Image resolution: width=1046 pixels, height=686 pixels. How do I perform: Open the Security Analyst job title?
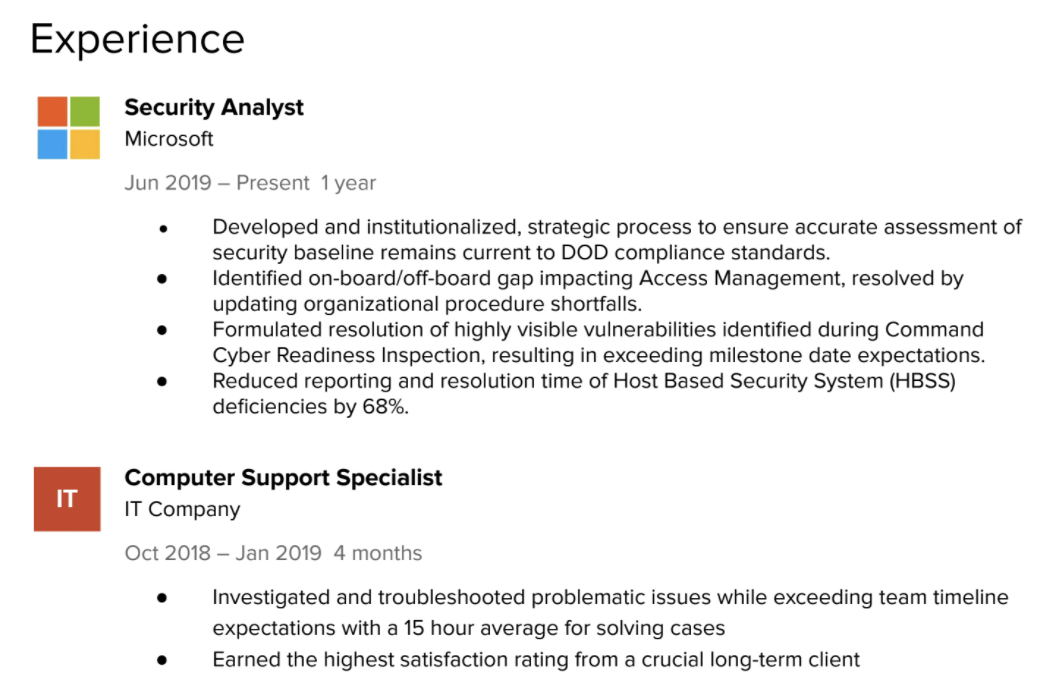point(214,107)
